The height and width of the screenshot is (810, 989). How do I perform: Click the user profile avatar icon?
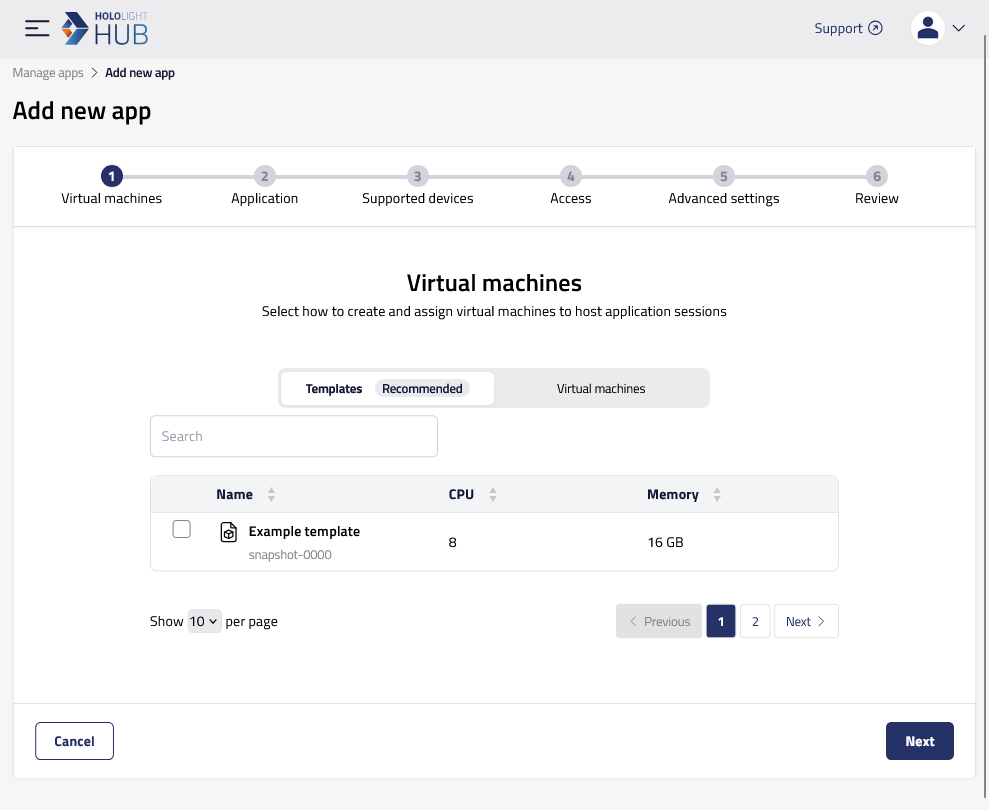pyautogui.click(x=927, y=28)
